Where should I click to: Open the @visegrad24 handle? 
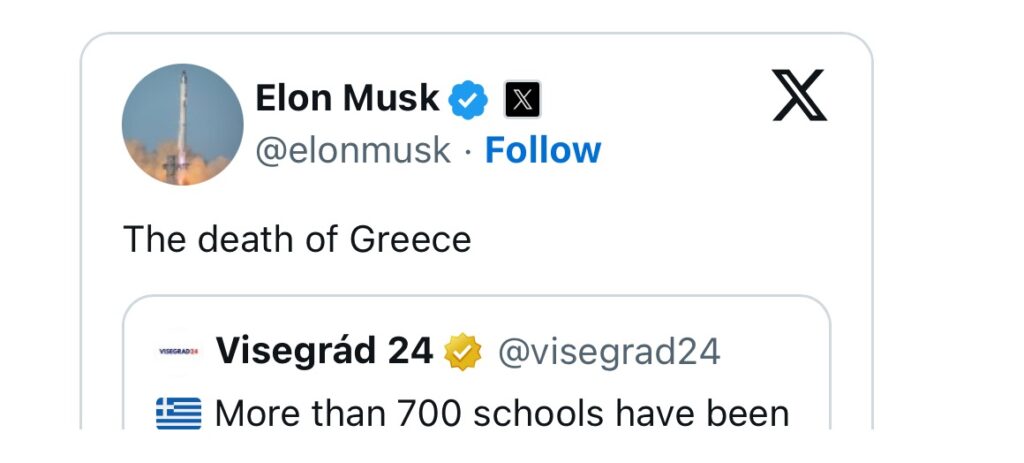tap(609, 353)
